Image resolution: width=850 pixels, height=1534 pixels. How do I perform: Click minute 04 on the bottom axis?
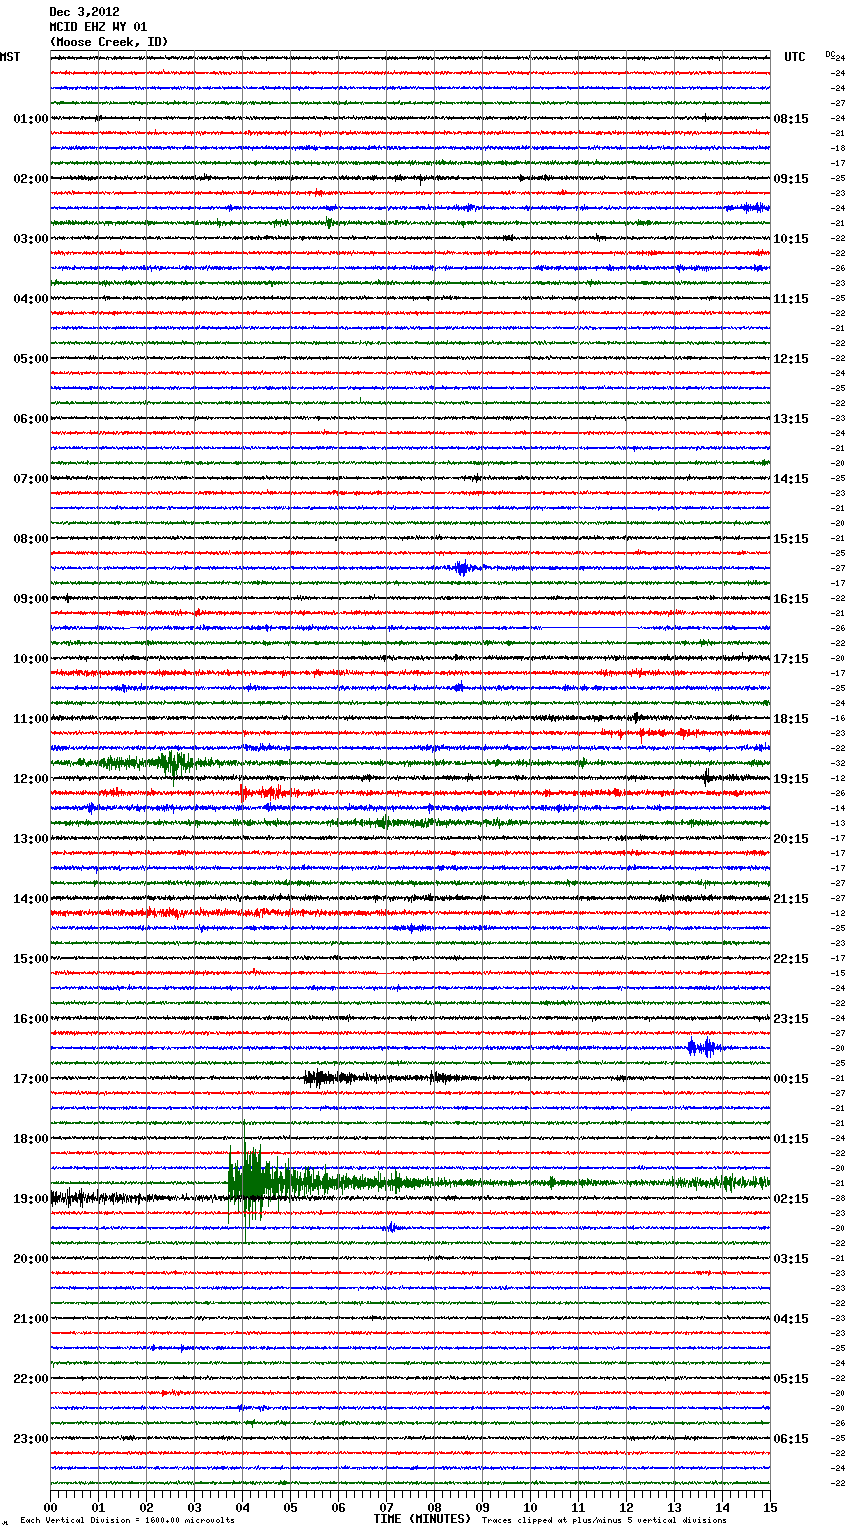[x=242, y=1507]
